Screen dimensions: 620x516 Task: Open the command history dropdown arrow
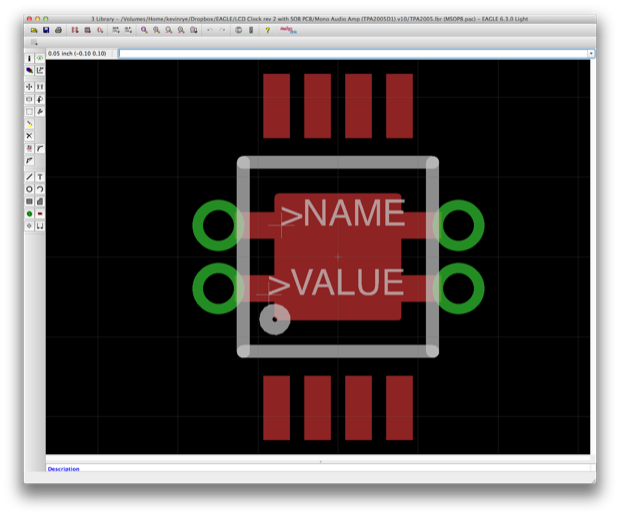591,54
